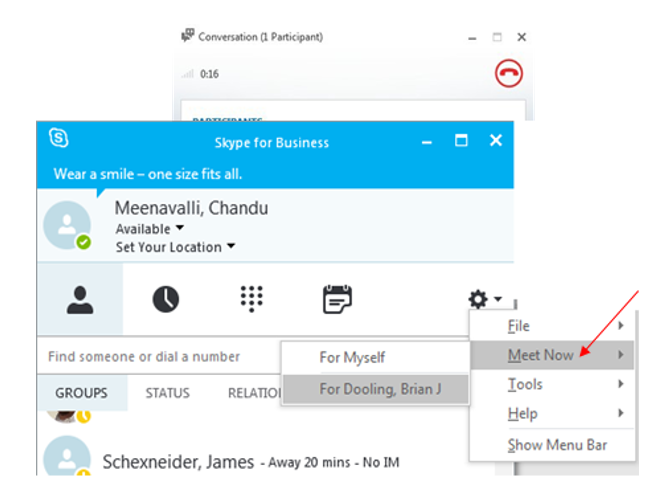Click Meenavalli, Chandu profile picture

pos(67,225)
